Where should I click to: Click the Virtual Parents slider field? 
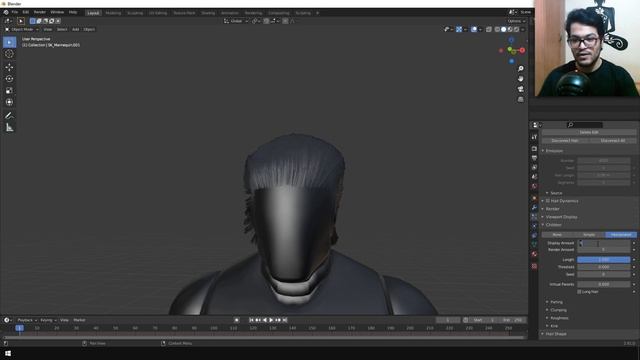tap(604, 284)
